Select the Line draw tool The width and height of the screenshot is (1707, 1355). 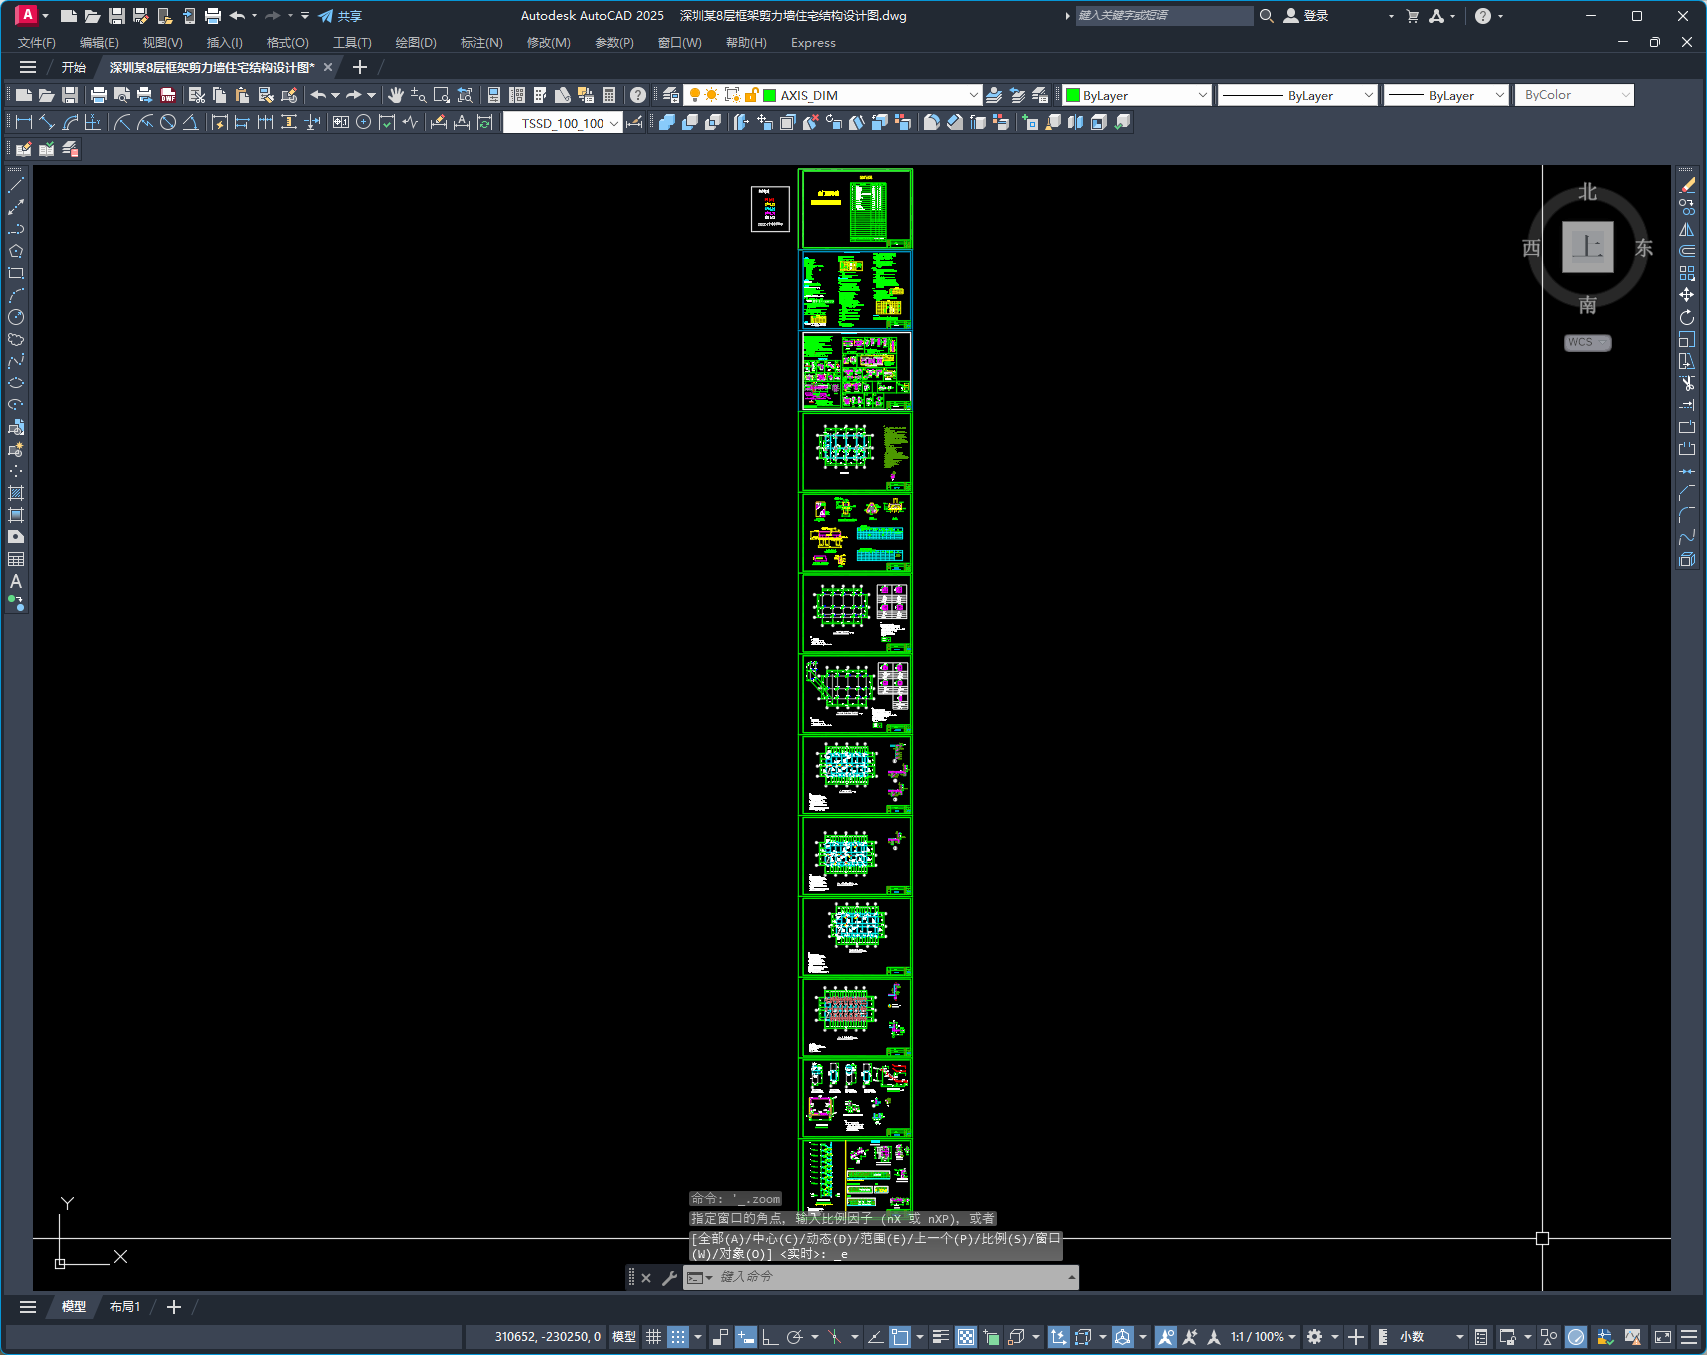16,185
